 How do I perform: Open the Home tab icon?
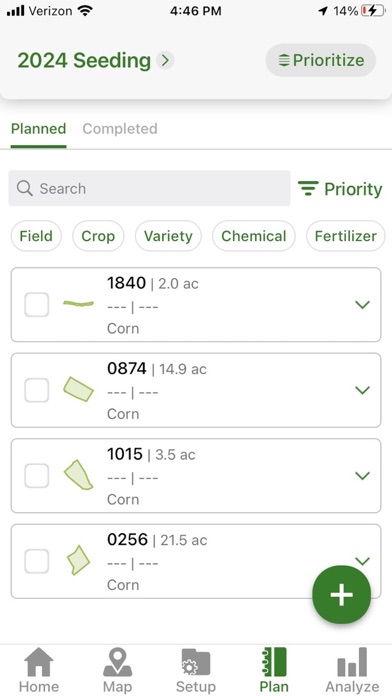pos(39,662)
